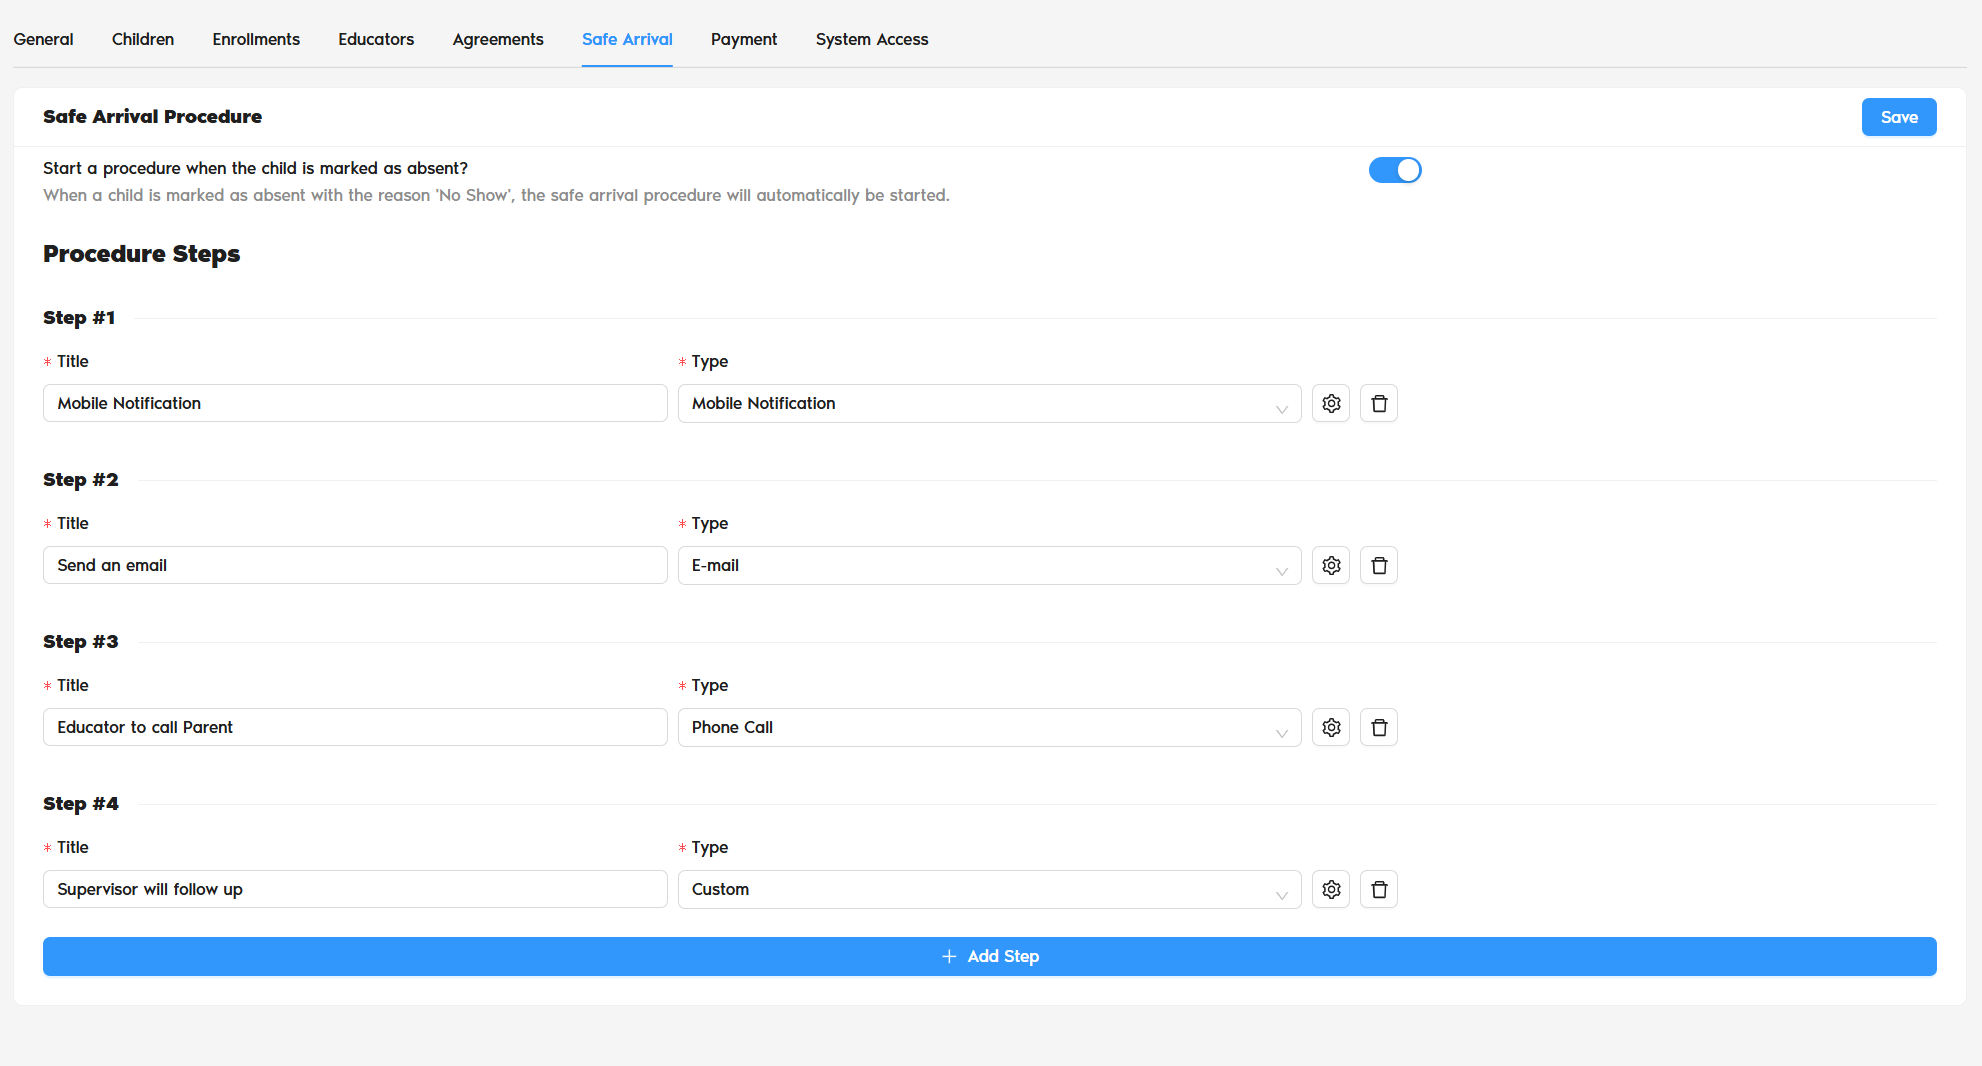Add a new procedure step
Screen dimensions: 1982x1066
(x=989, y=956)
